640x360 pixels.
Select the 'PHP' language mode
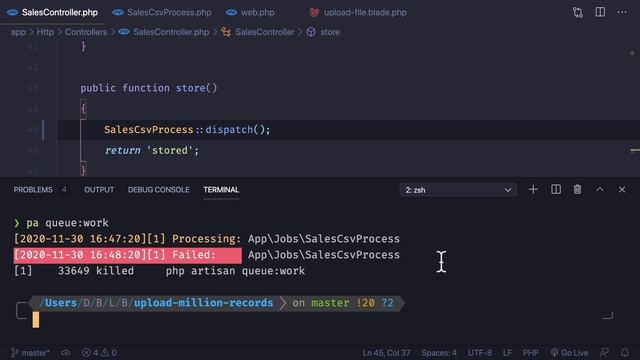click(531, 353)
